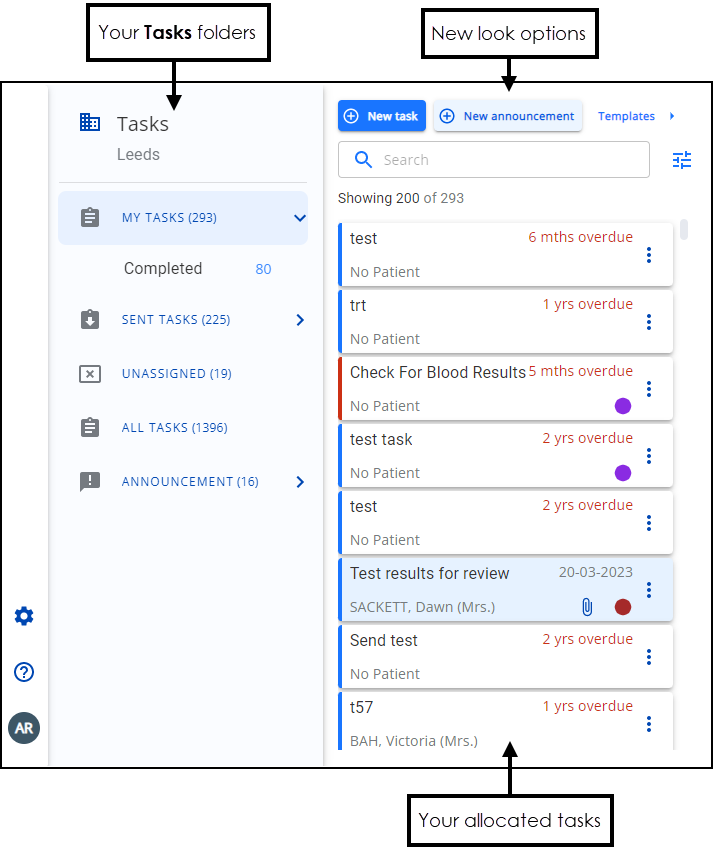Click the help question mark icon

[x=24, y=672]
